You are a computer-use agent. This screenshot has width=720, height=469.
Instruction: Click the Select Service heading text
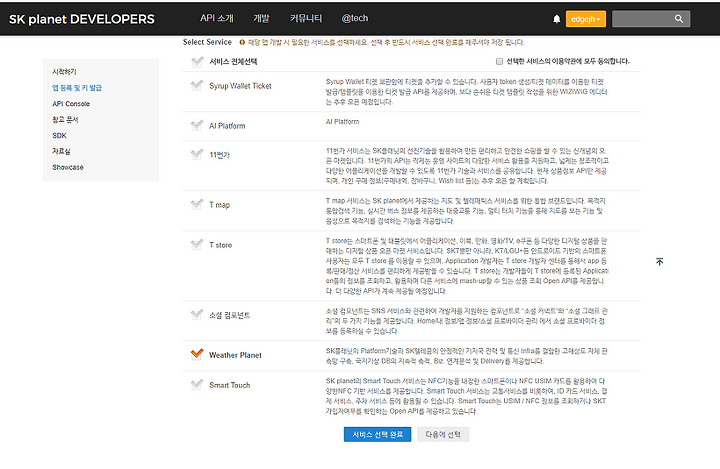[x=207, y=42]
